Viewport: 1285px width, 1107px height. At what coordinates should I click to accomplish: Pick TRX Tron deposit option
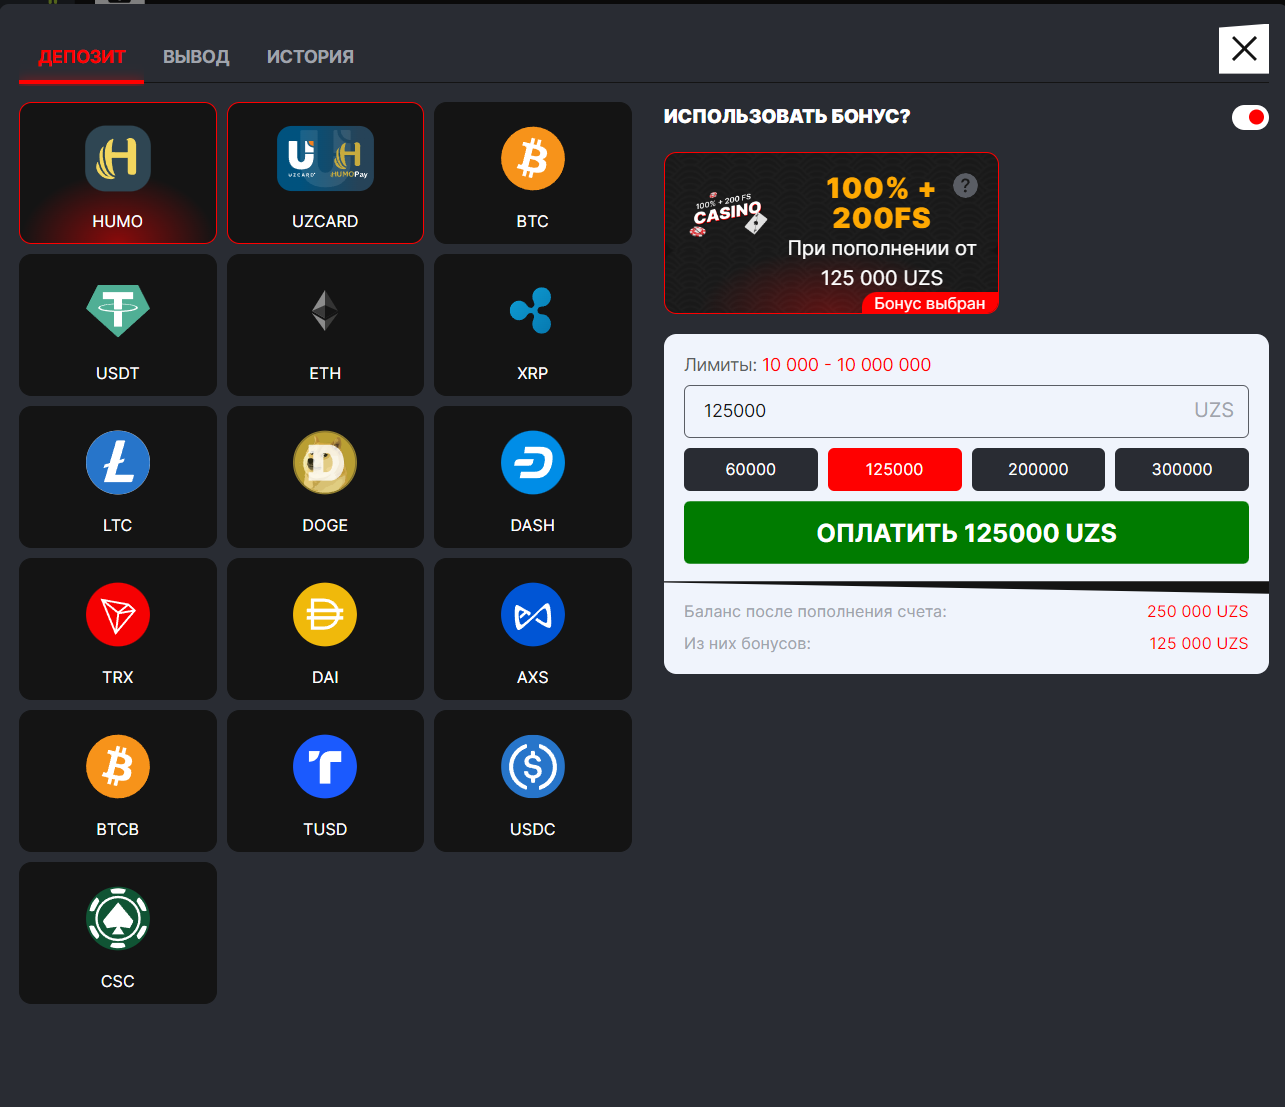[118, 629]
